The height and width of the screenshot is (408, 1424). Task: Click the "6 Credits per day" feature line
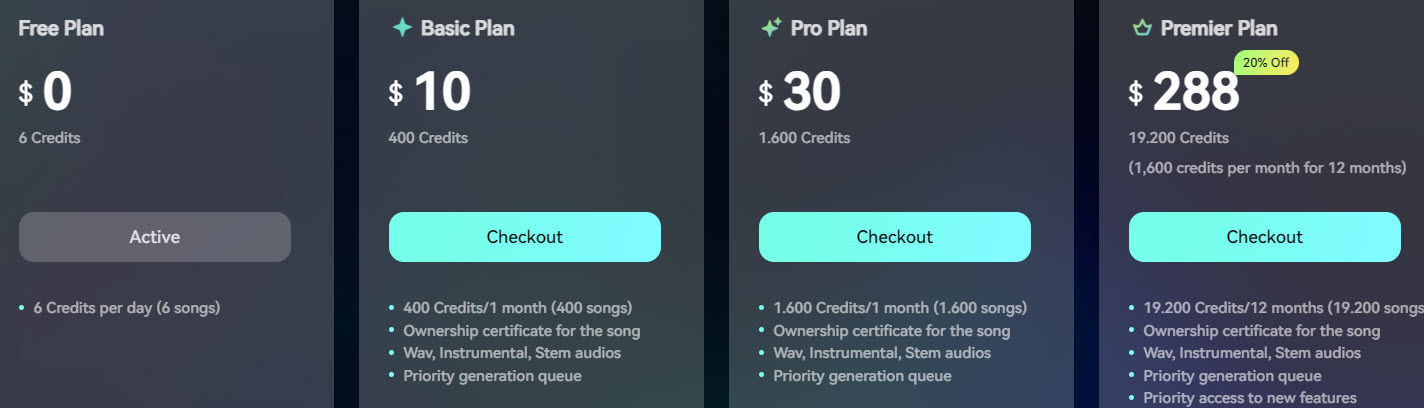tap(127, 308)
